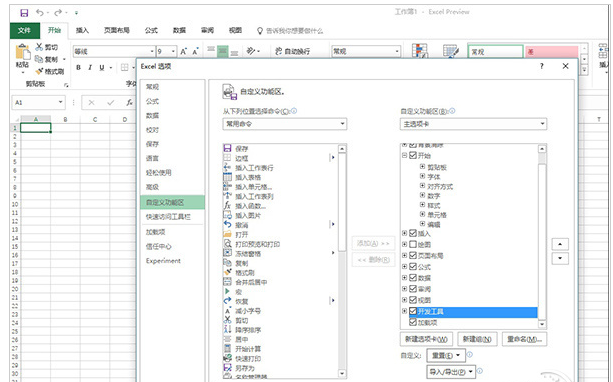This screenshot has height=382, width=613.
Task: Click the Format Painter brush in the ribbon
Action: (39, 71)
